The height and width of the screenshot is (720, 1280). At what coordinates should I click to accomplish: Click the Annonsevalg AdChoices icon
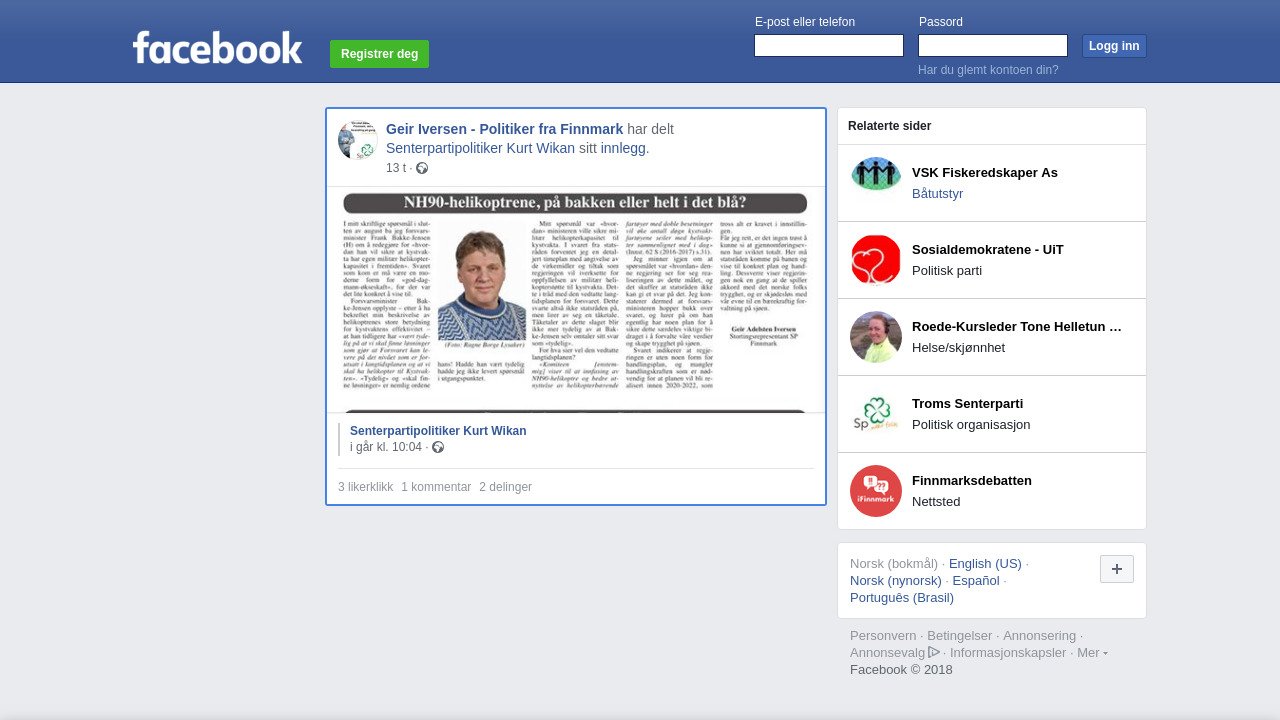tap(934, 652)
